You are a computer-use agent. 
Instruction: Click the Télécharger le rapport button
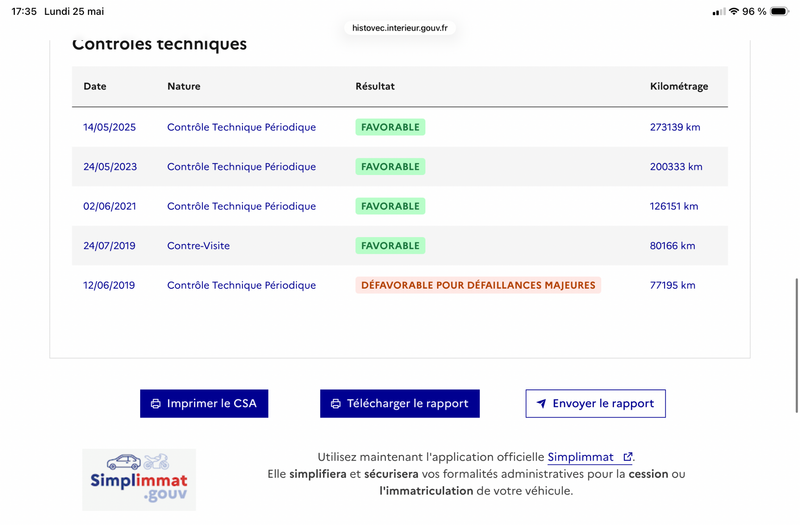(399, 404)
